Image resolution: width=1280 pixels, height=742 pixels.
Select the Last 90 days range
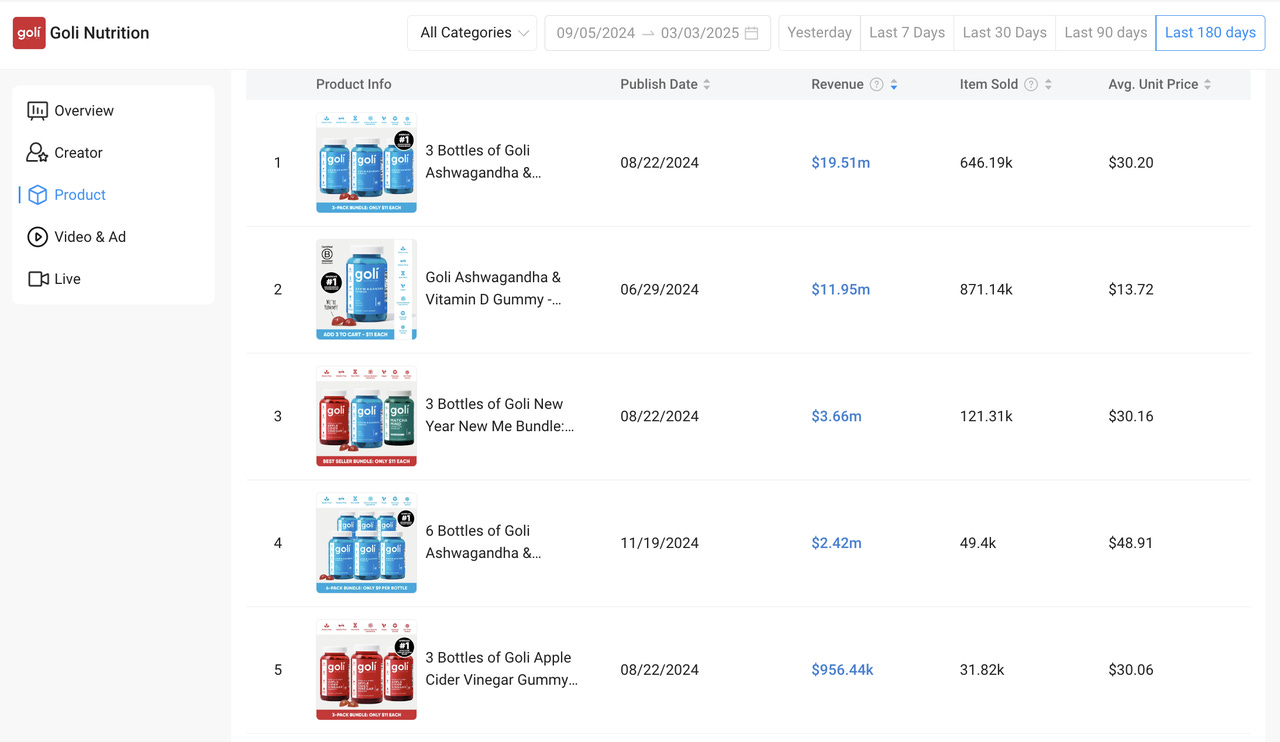tap(1105, 33)
